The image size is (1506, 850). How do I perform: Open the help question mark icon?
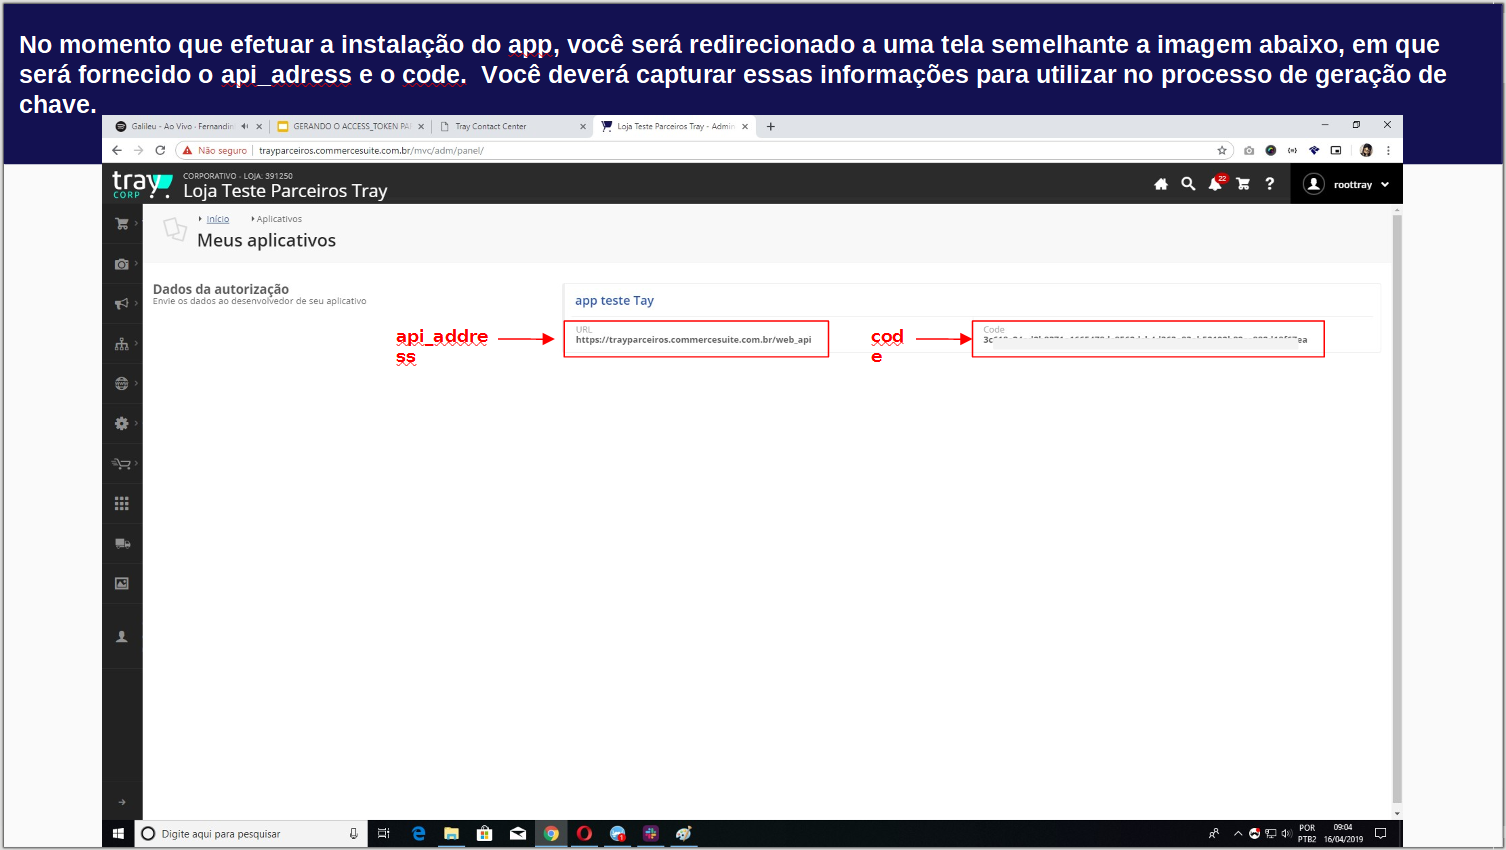[1270, 184]
